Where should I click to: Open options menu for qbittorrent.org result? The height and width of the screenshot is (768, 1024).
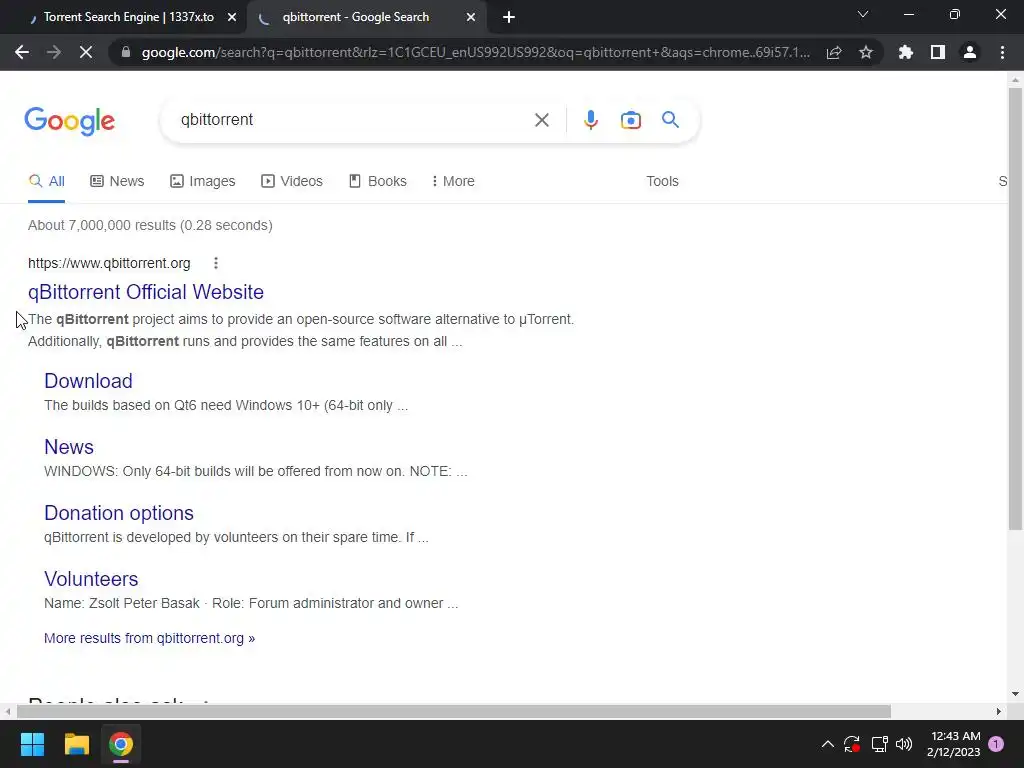click(x=216, y=263)
